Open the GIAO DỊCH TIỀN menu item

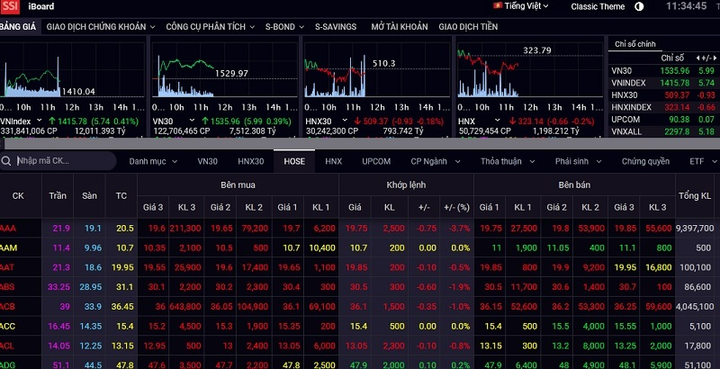(468, 27)
